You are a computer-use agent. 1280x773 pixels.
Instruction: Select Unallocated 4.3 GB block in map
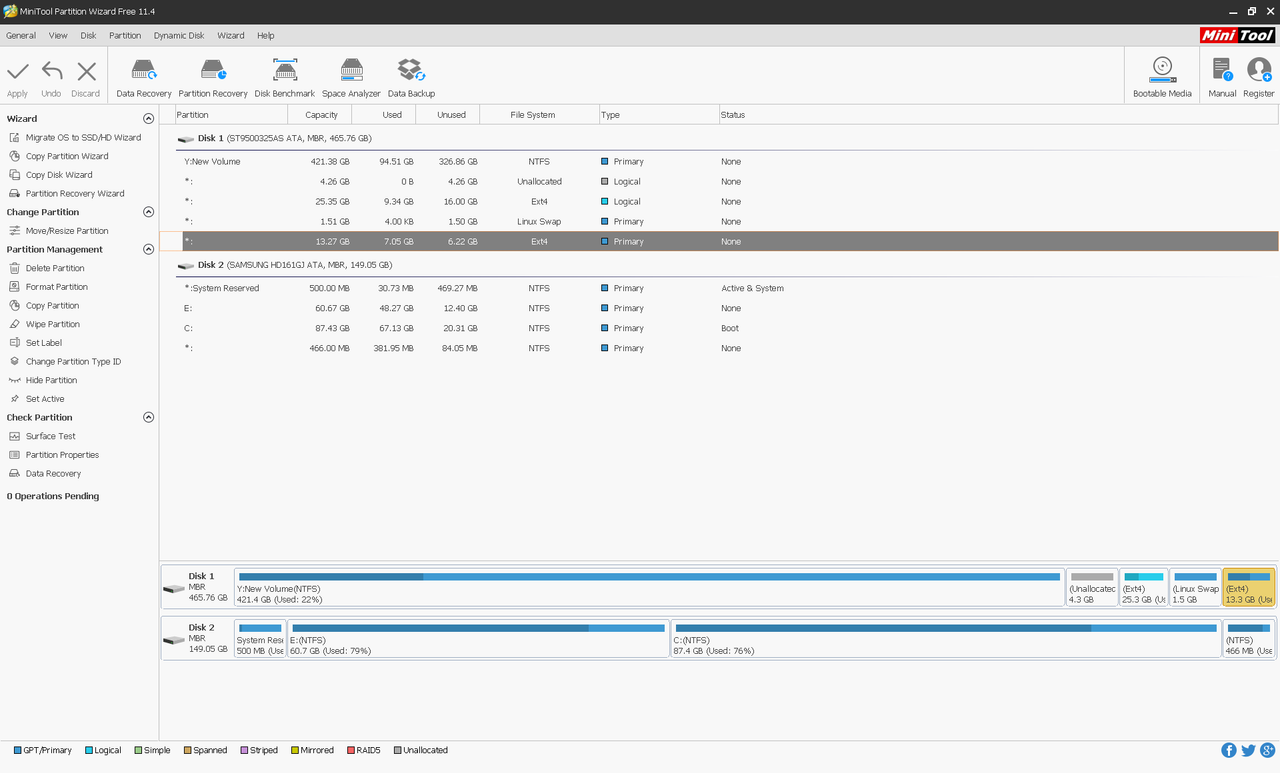1092,587
